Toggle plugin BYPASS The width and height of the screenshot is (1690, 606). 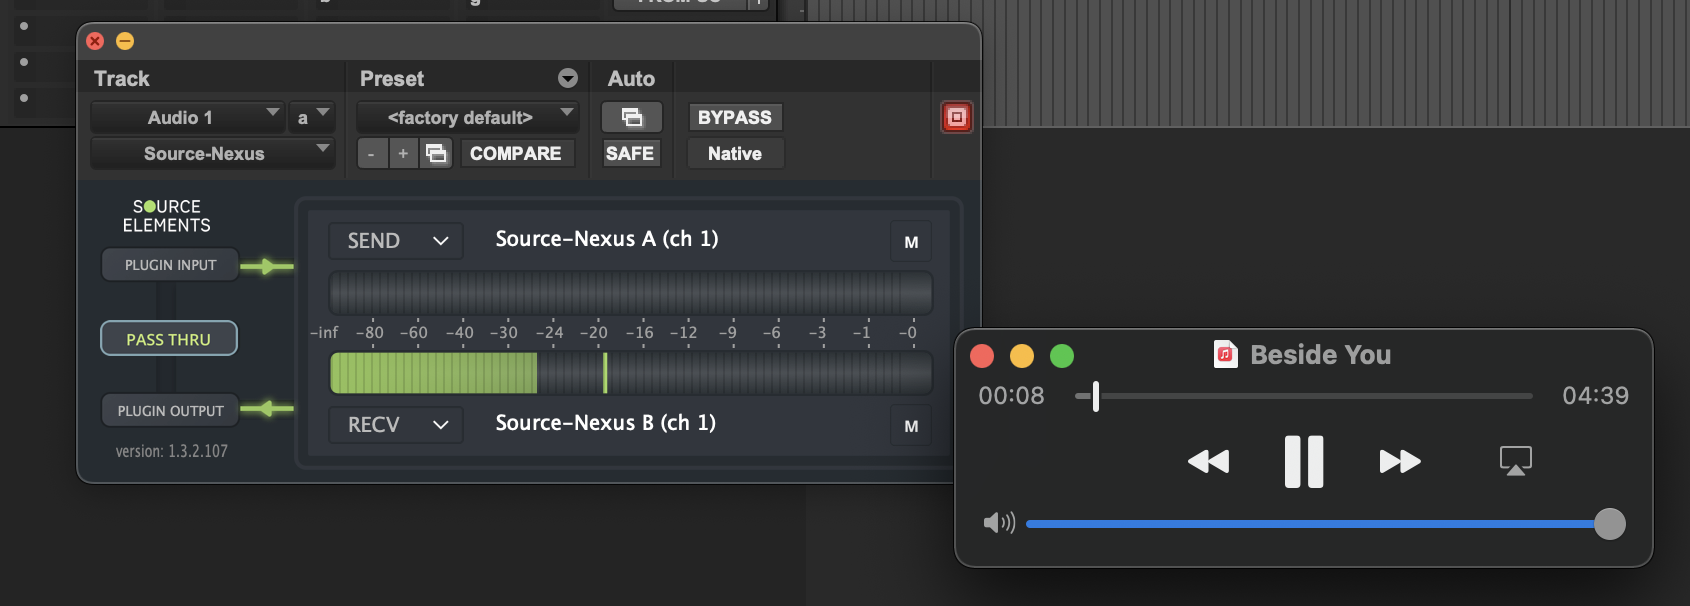pos(735,117)
